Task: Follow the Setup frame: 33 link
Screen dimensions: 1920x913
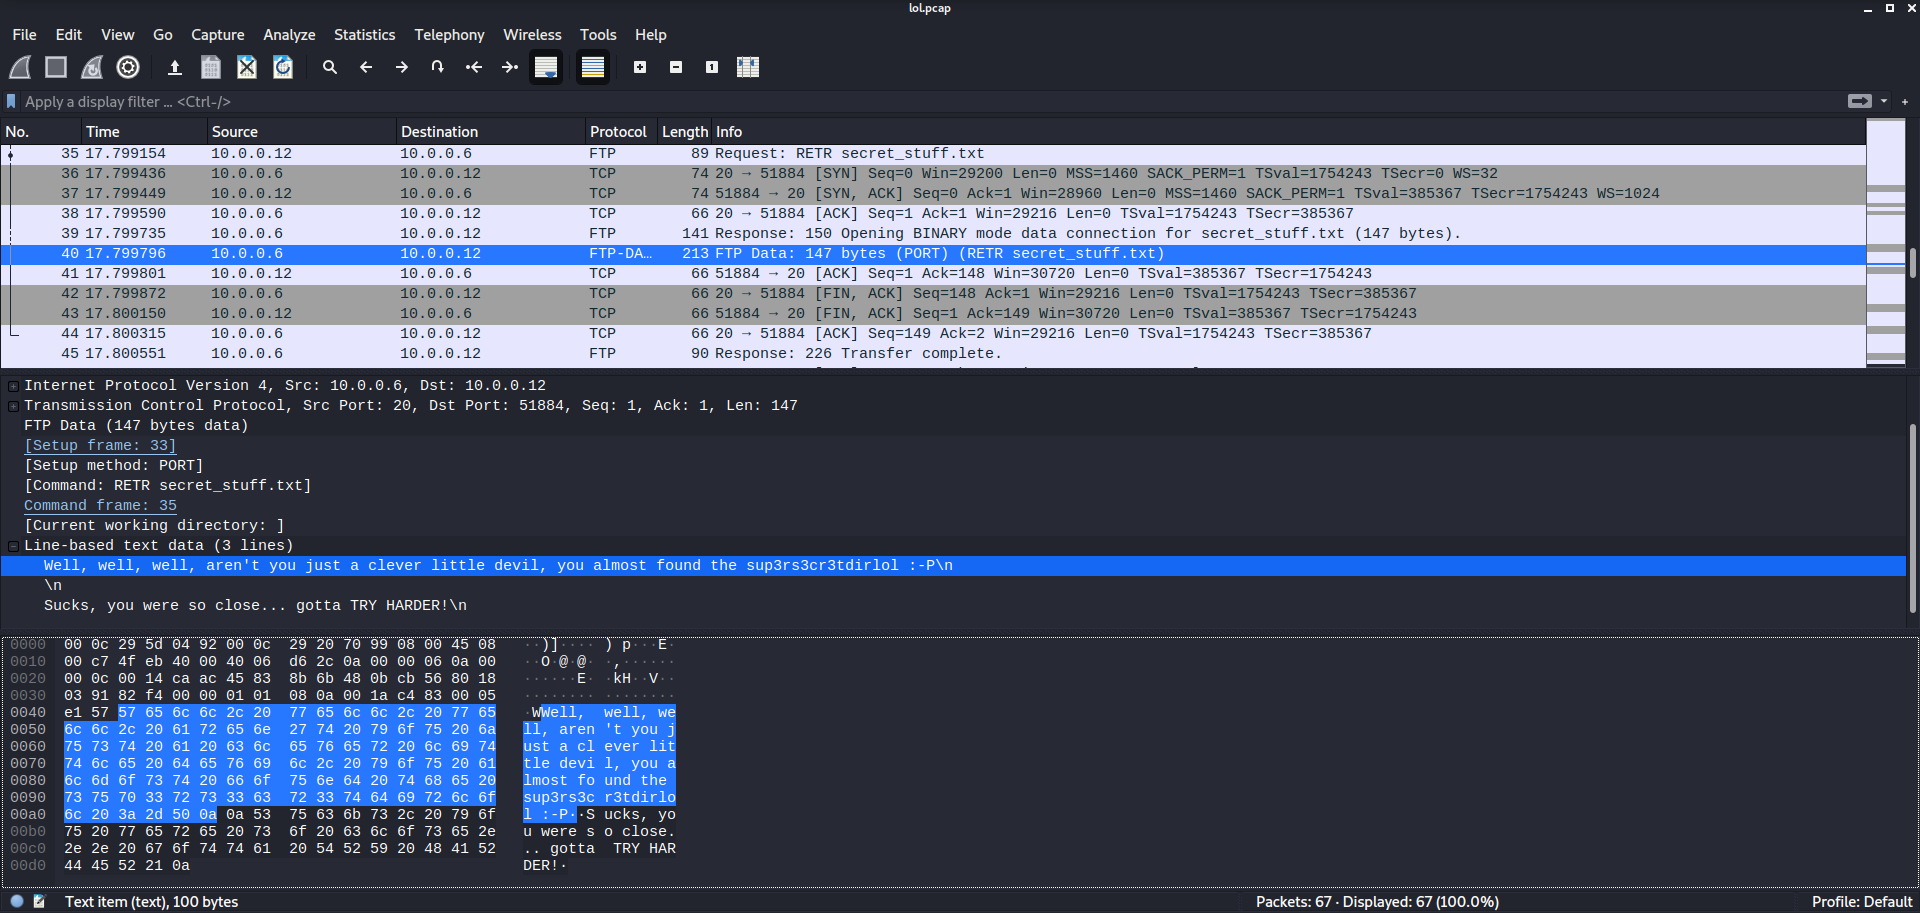Action: tap(100, 445)
